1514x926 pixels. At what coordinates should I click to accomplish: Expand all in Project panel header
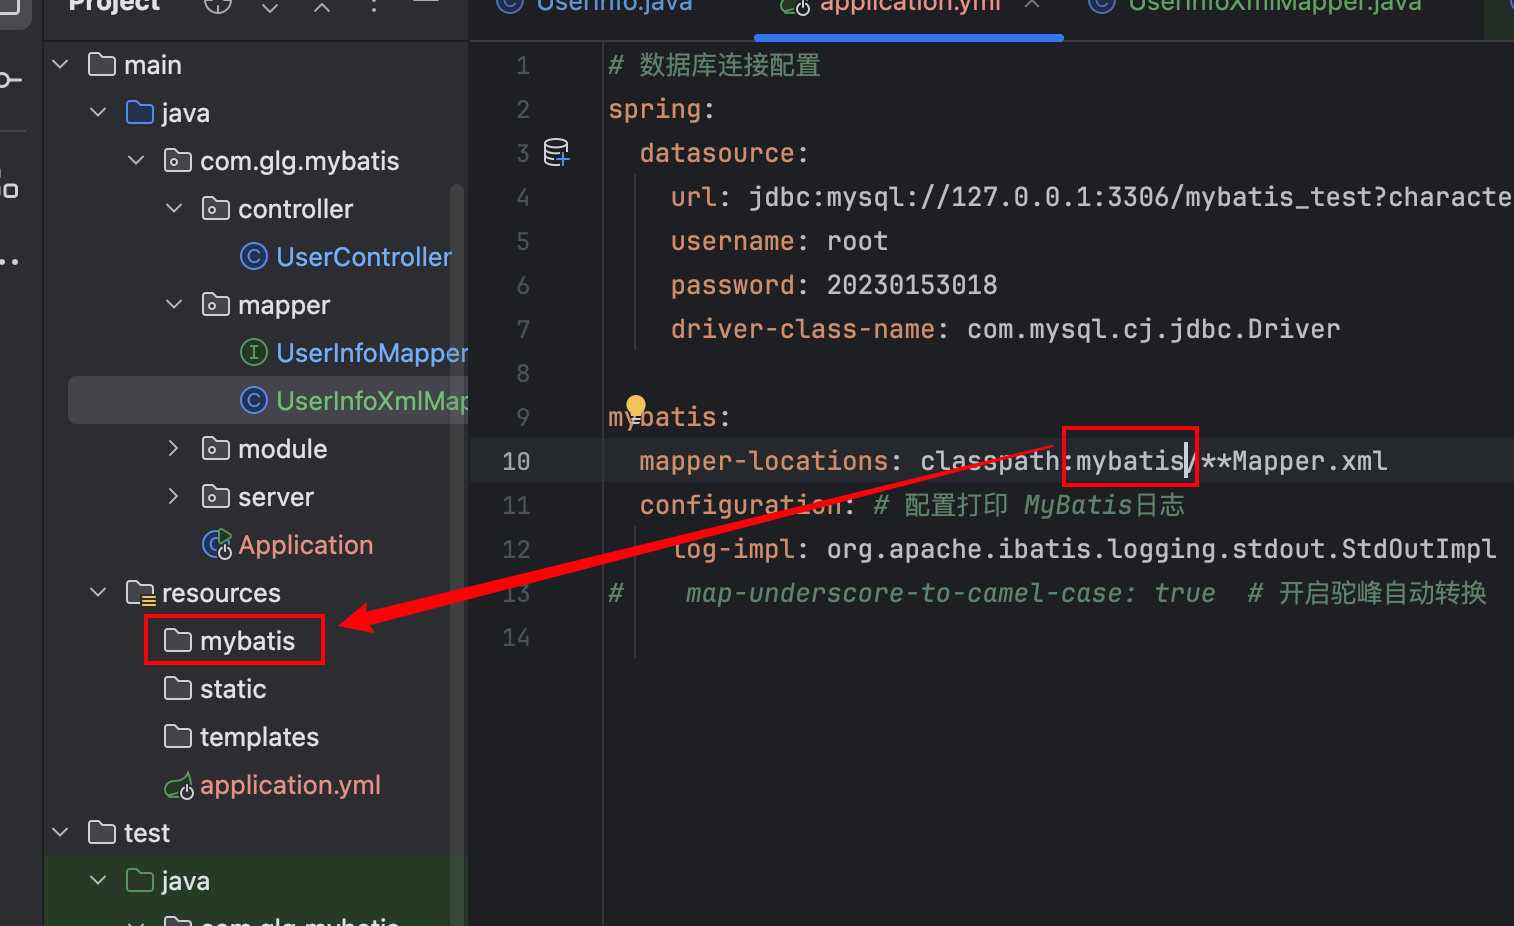[x=270, y=6]
